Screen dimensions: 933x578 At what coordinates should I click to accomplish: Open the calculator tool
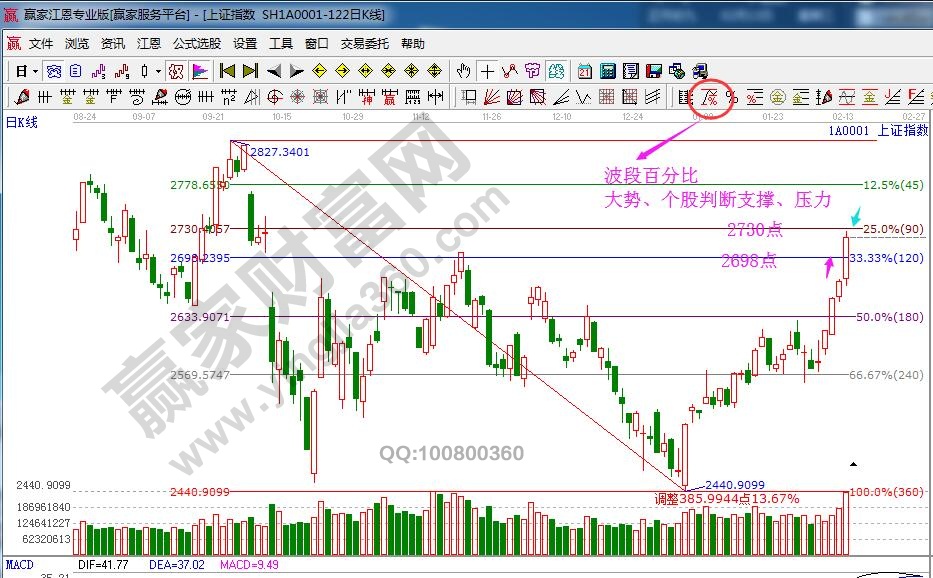click(607, 71)
